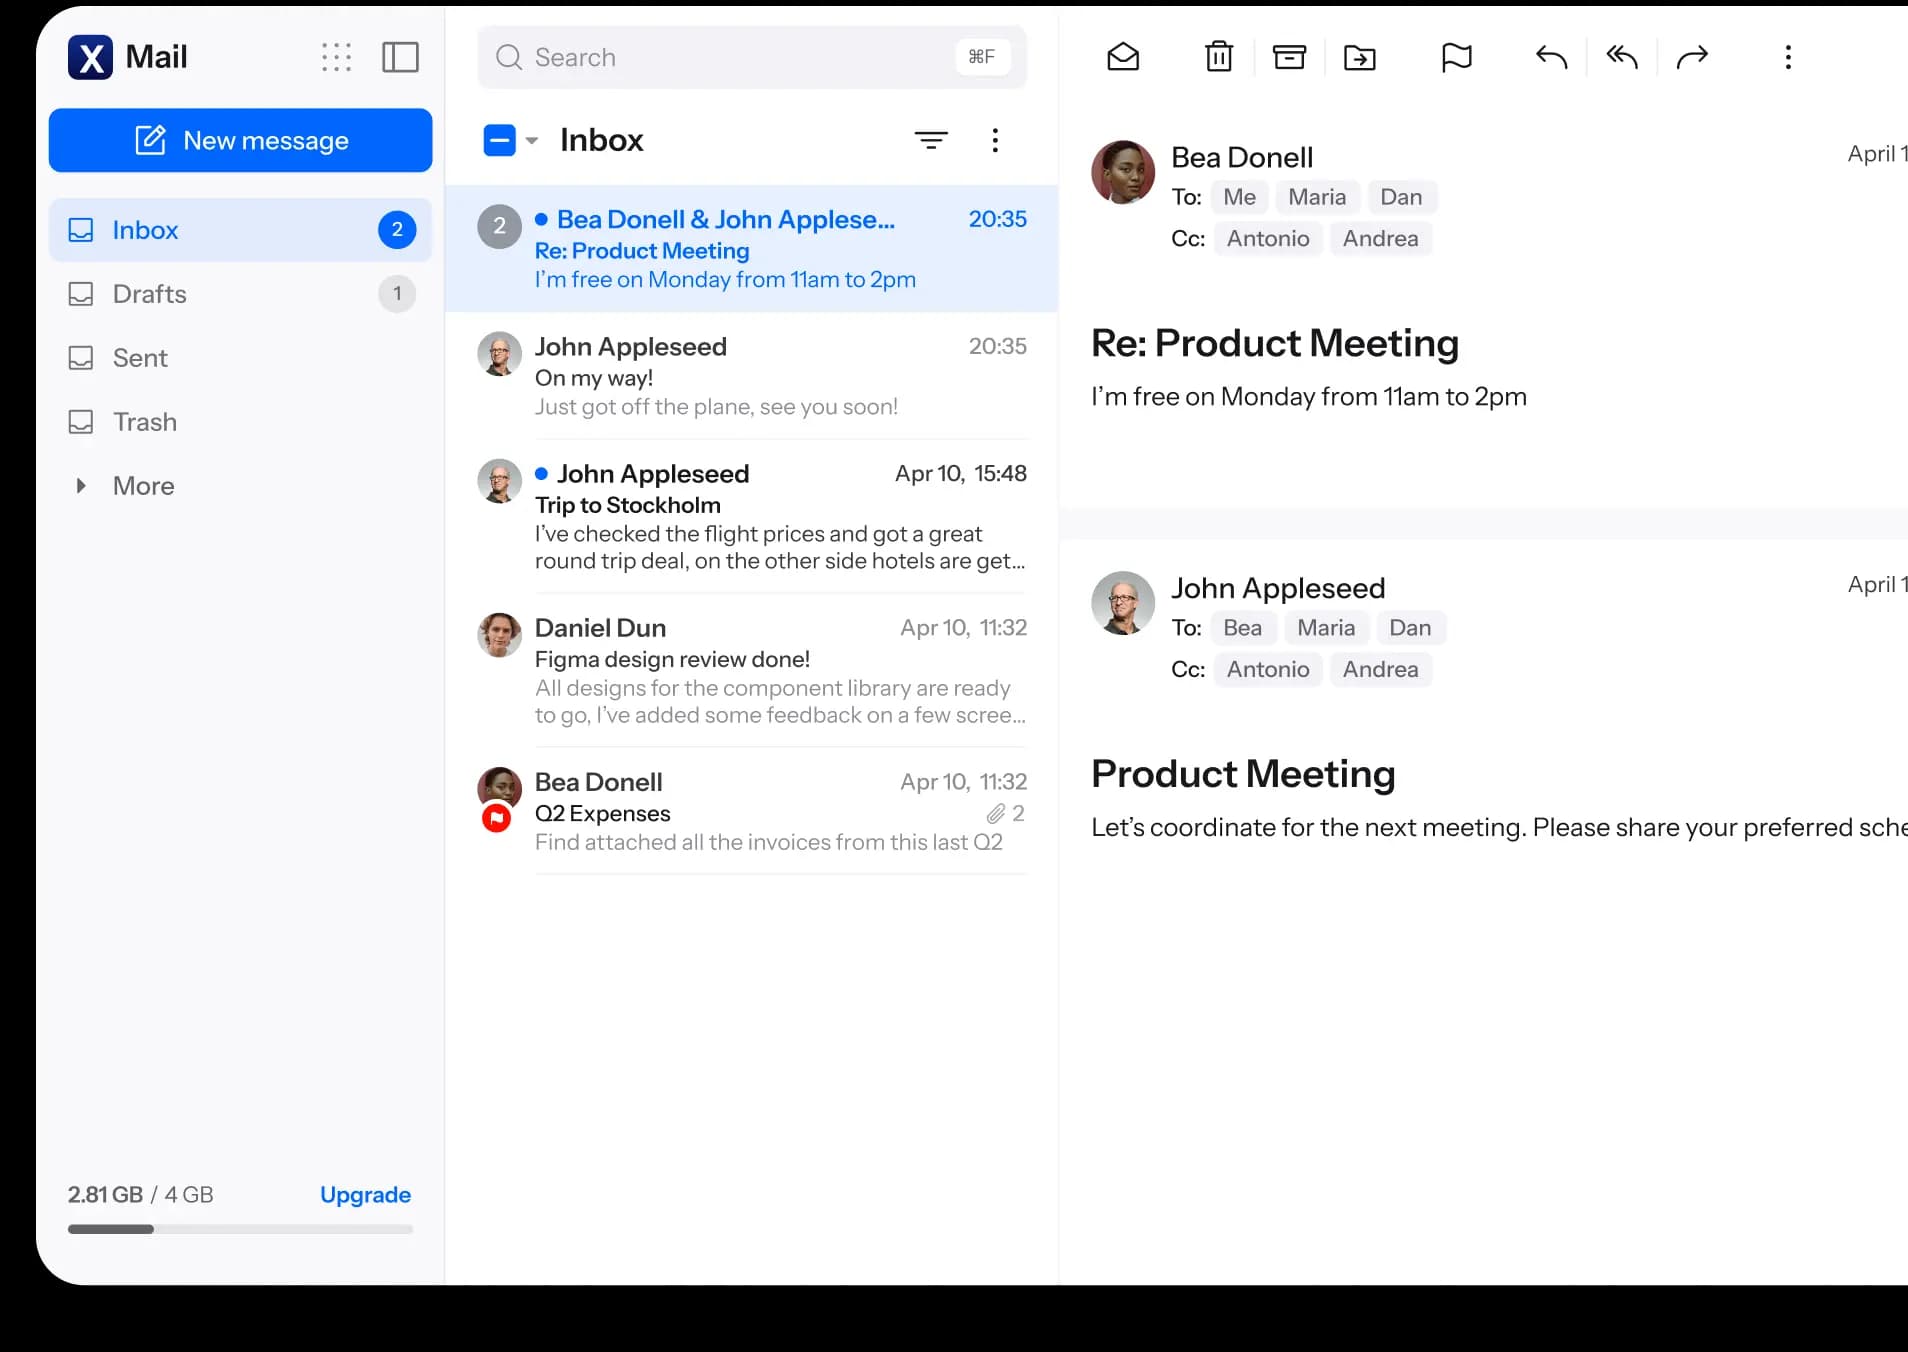Image resolution: width=1908 pixels, height=1352 pixels.
Task: Click the Q2 Expenses attachment paperclip icon
Action: pyautogui.click(x=996, y=813)
